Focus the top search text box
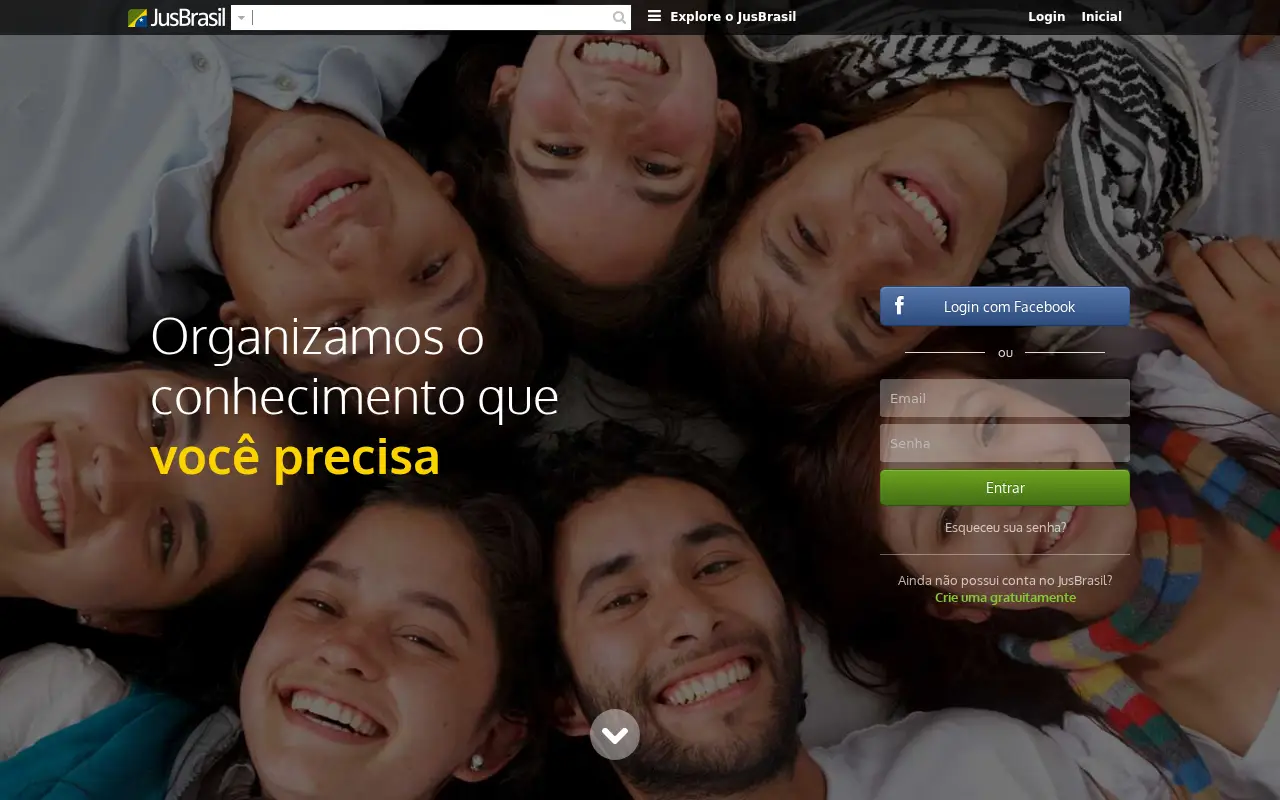The height and width of the screenshot is (800, 1280). [430, 17]
